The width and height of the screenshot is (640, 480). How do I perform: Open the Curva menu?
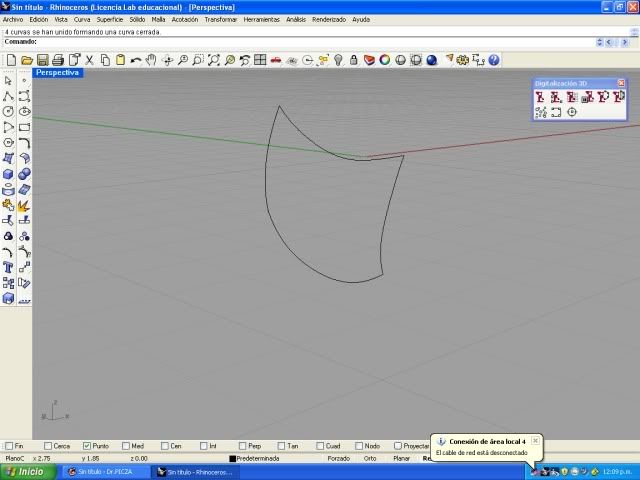tap(82, 19)
